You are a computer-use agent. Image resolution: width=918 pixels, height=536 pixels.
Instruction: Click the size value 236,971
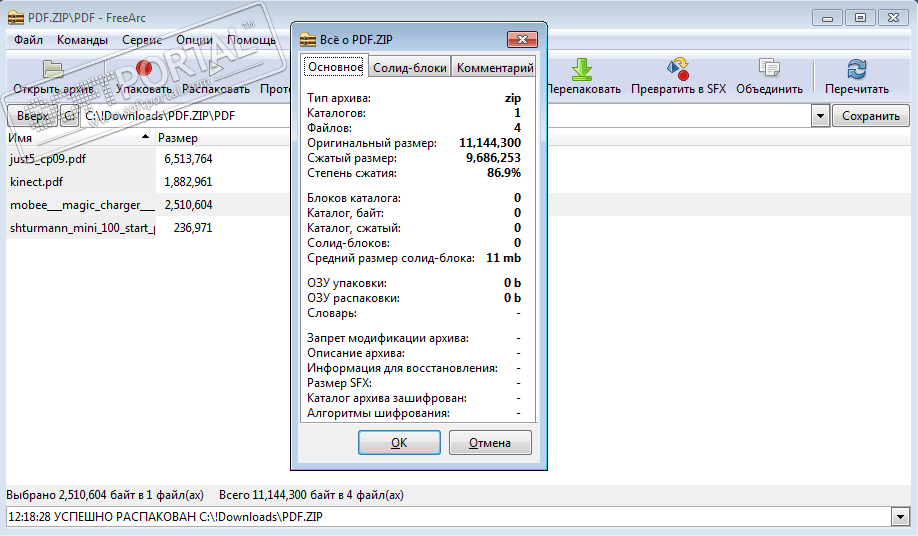click(x=193, y=228)
